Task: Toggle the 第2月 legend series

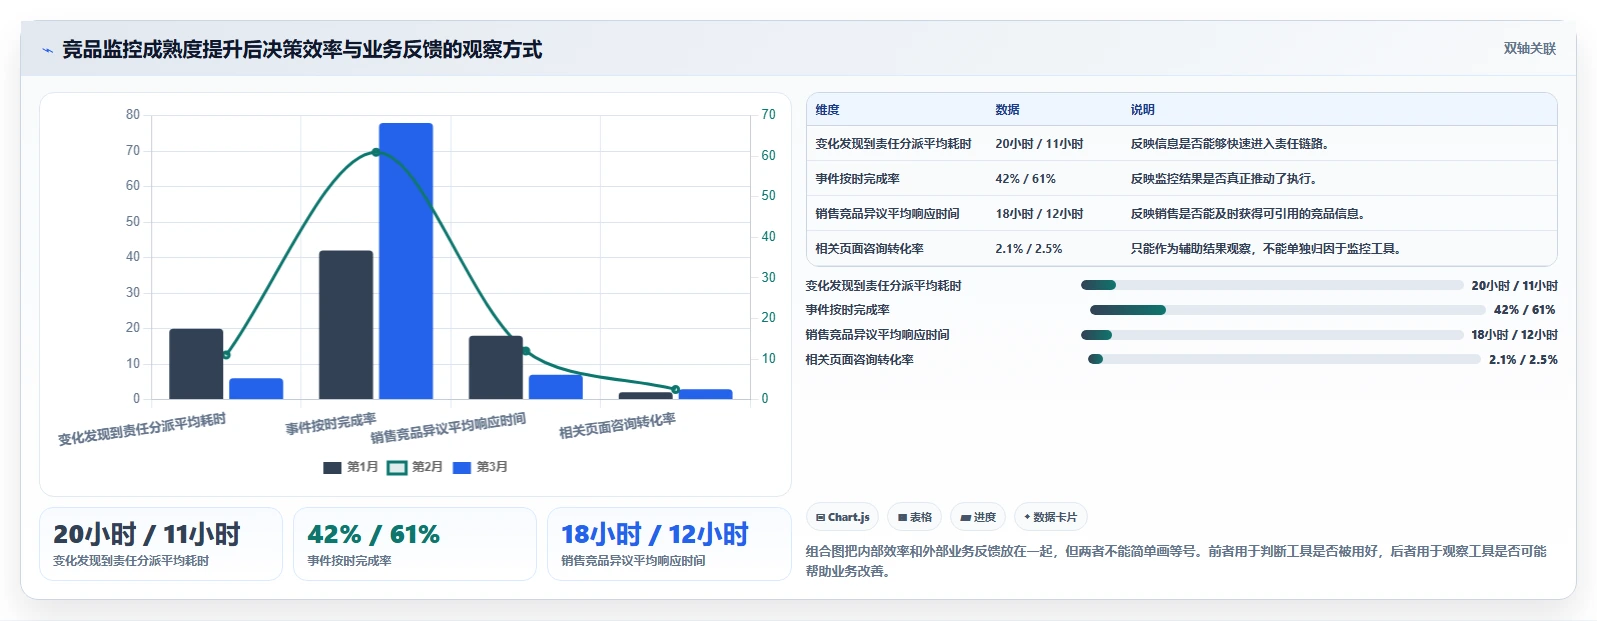Action: [x=415, y=467]
